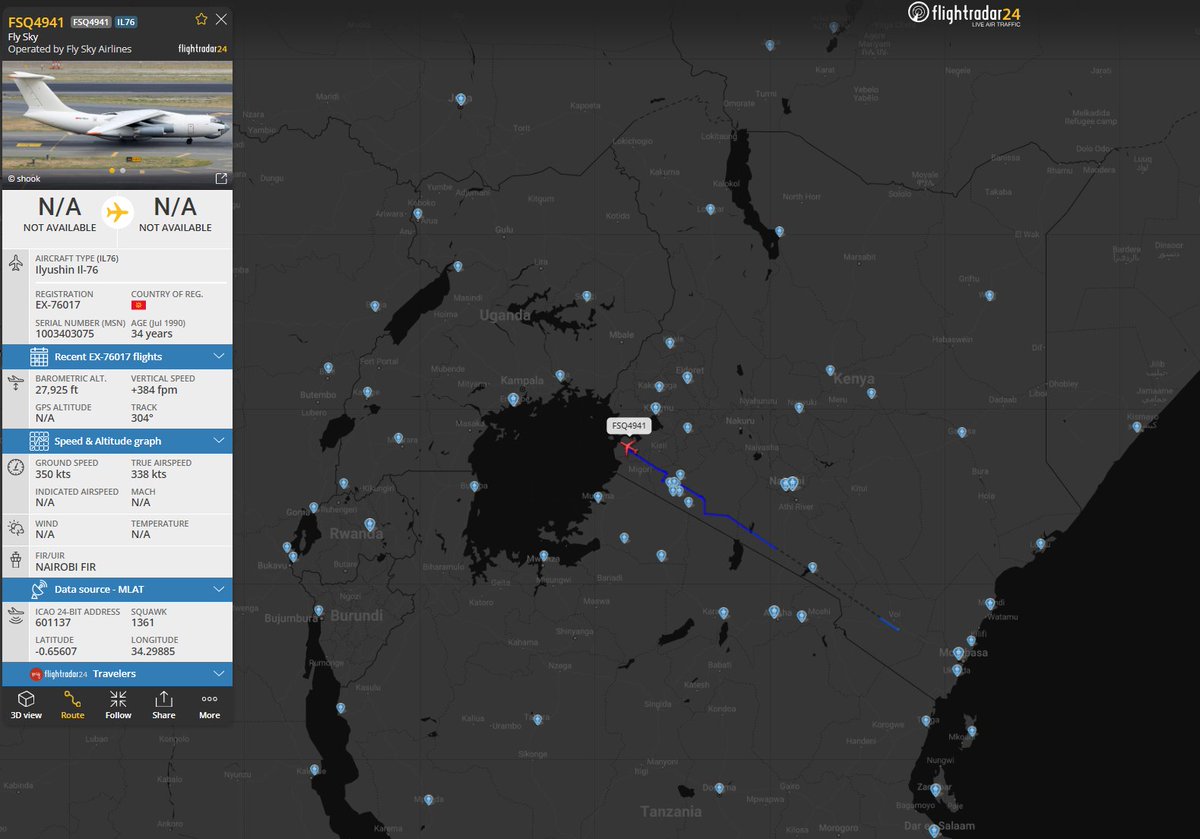This screenshot has width=1200, height=839.
Task: Click the FSQ4941 map label
Action: [x=630, y=426]
